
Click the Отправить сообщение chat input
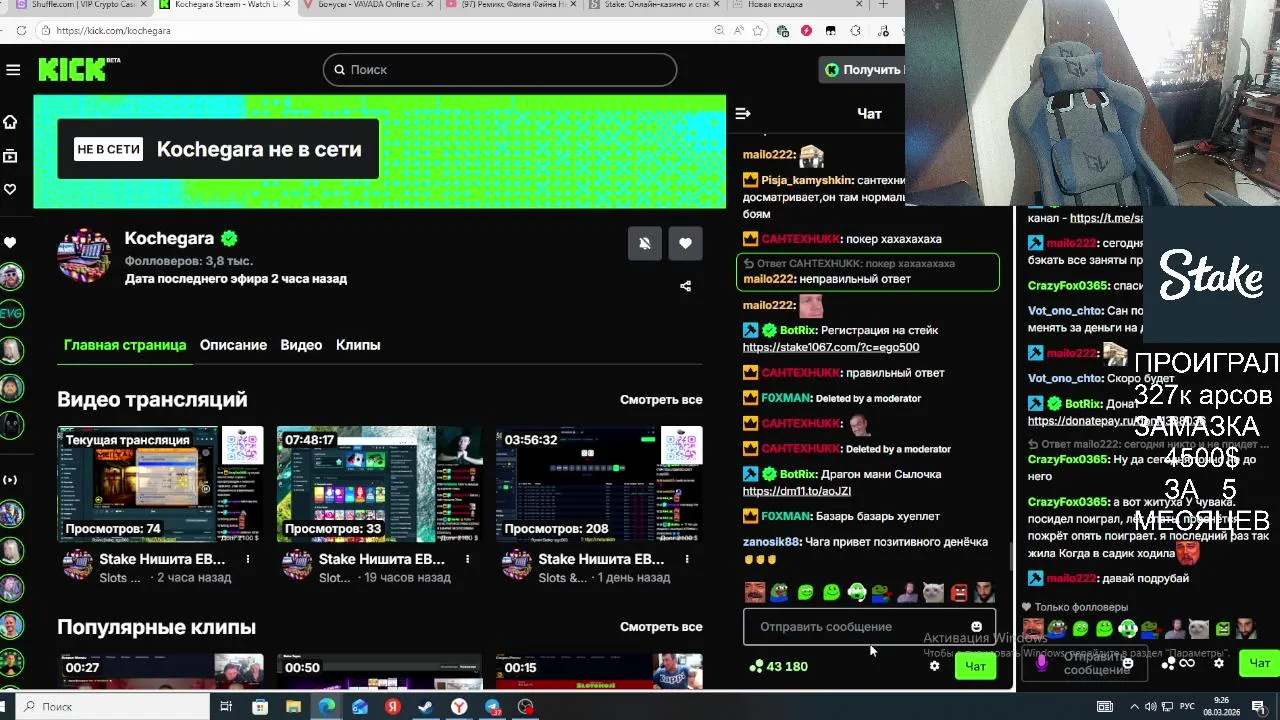(x=869, y=627)
